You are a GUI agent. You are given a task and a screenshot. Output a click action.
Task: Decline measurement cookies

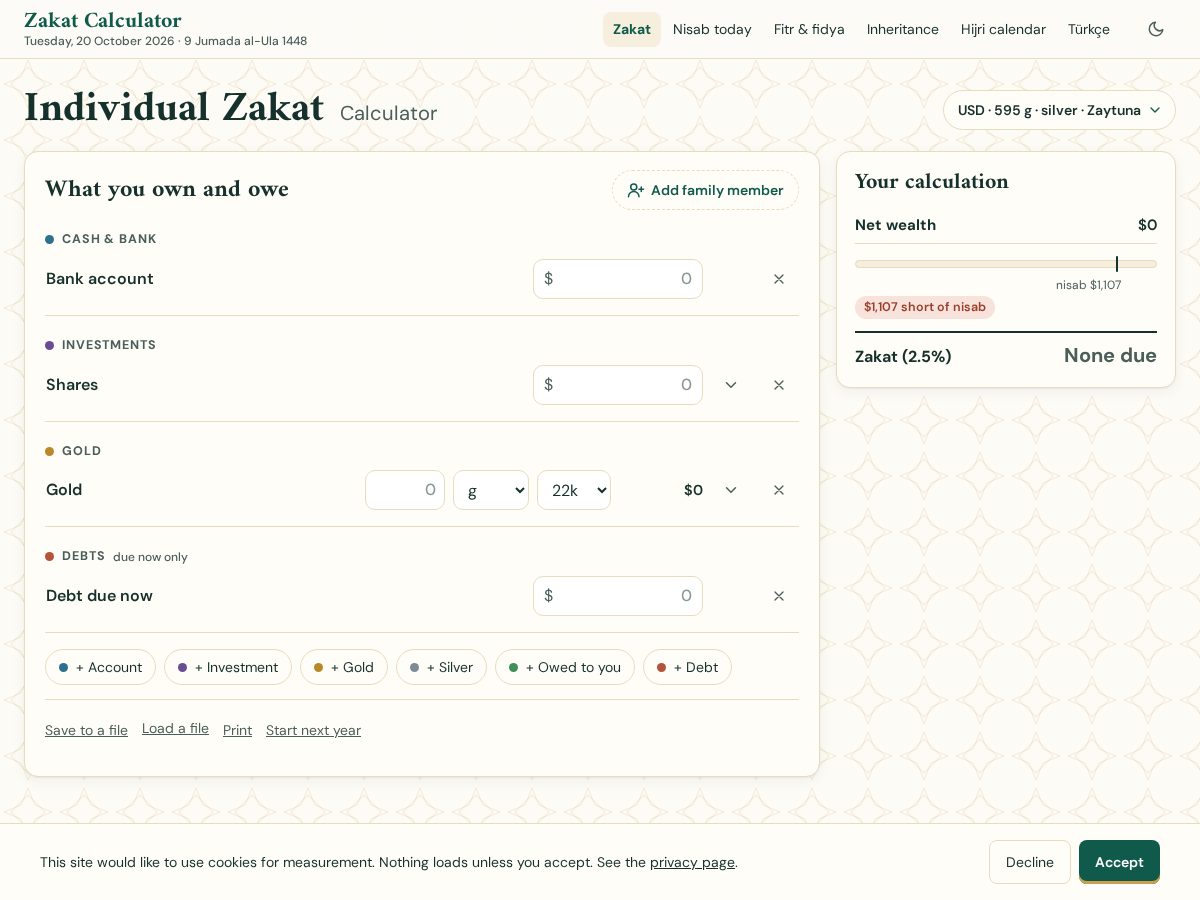(1029, 862)
